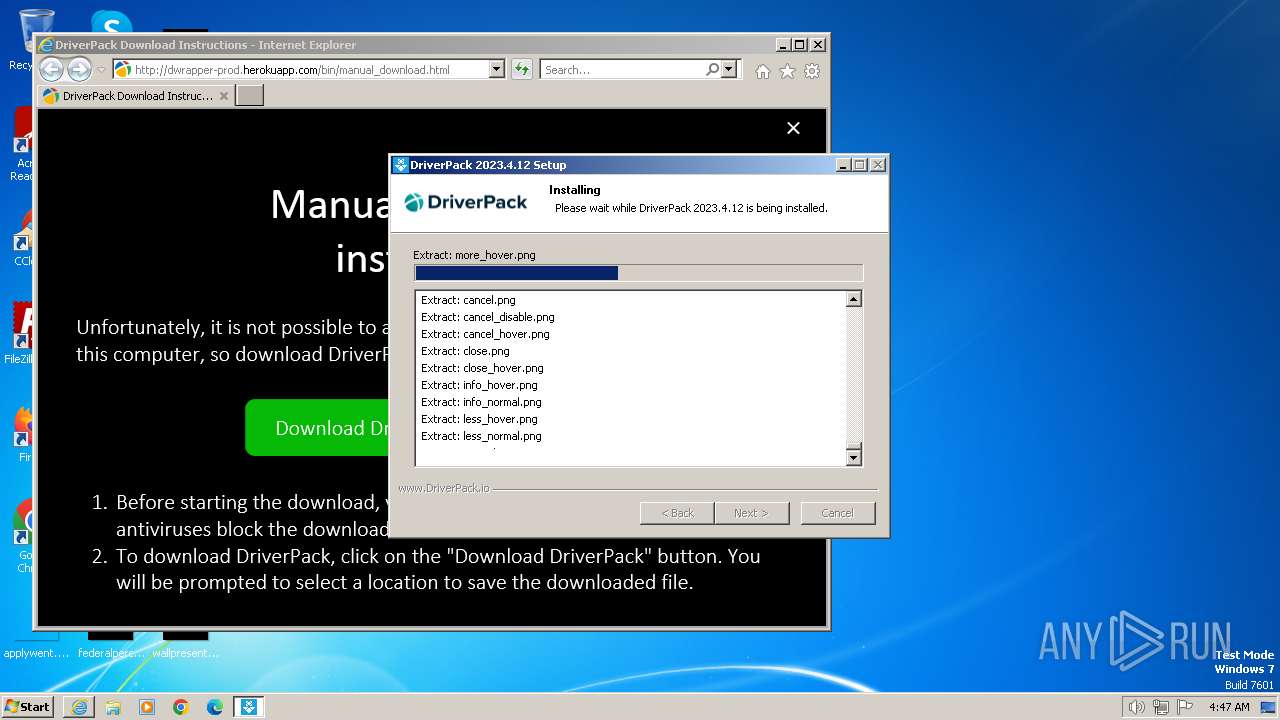Viewport: 1280px width, 720px height.
Task: Maximize the Internet Explorer window
Action: pyautogui.click(x=800, y=45)
